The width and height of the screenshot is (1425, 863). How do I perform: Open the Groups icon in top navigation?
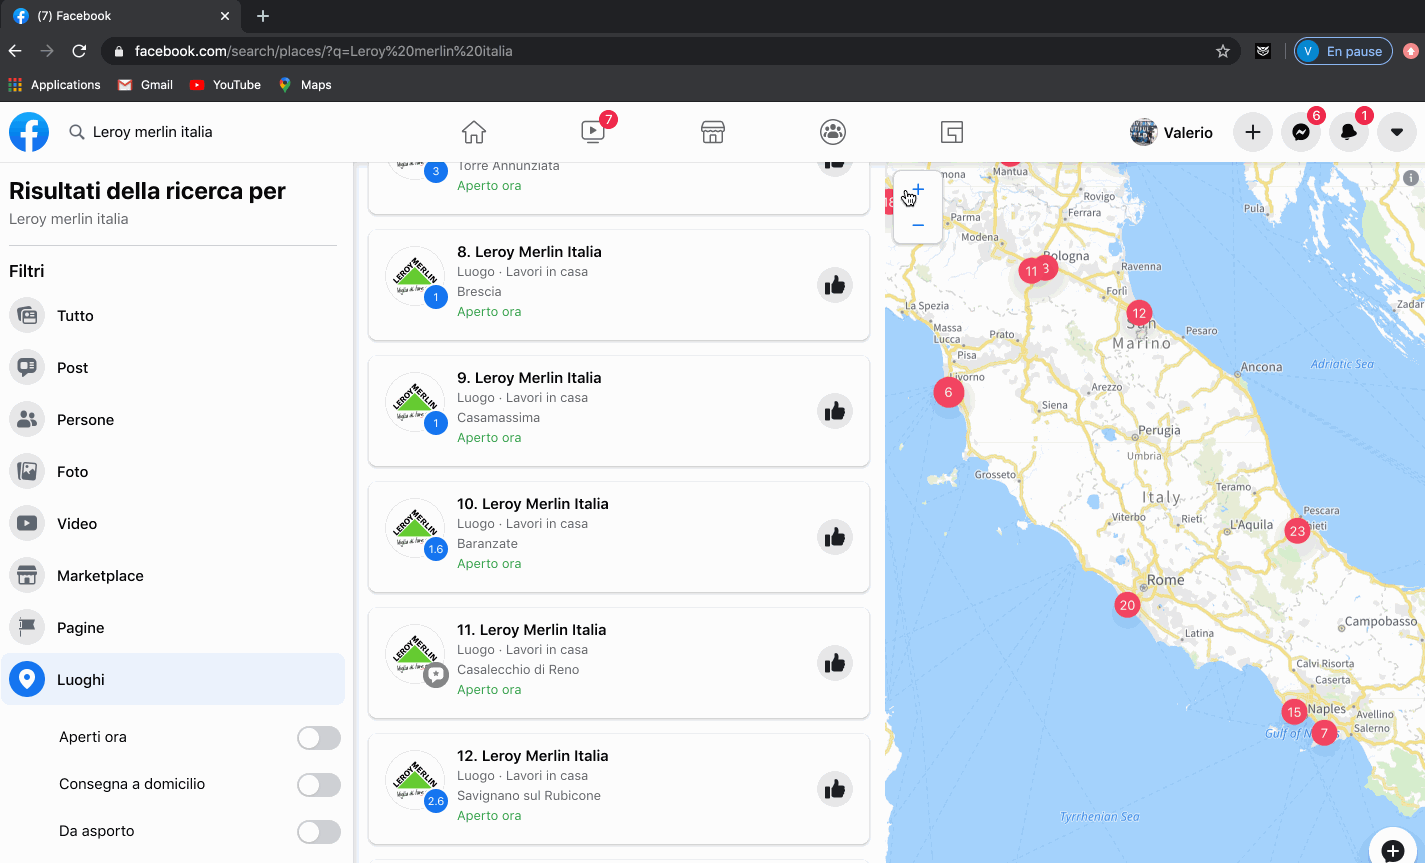[833, 132]
